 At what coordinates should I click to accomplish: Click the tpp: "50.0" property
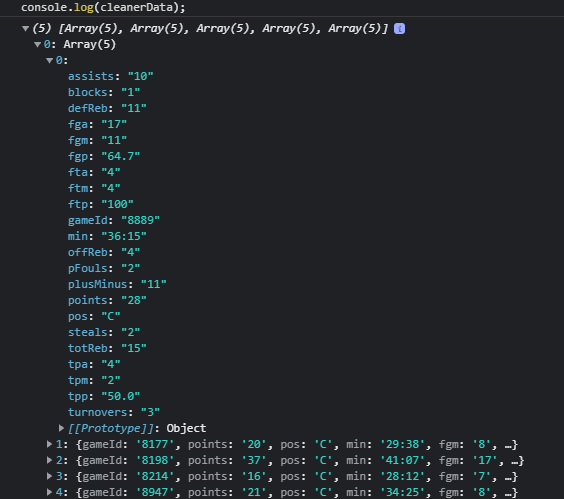click(x=104, y=396)
